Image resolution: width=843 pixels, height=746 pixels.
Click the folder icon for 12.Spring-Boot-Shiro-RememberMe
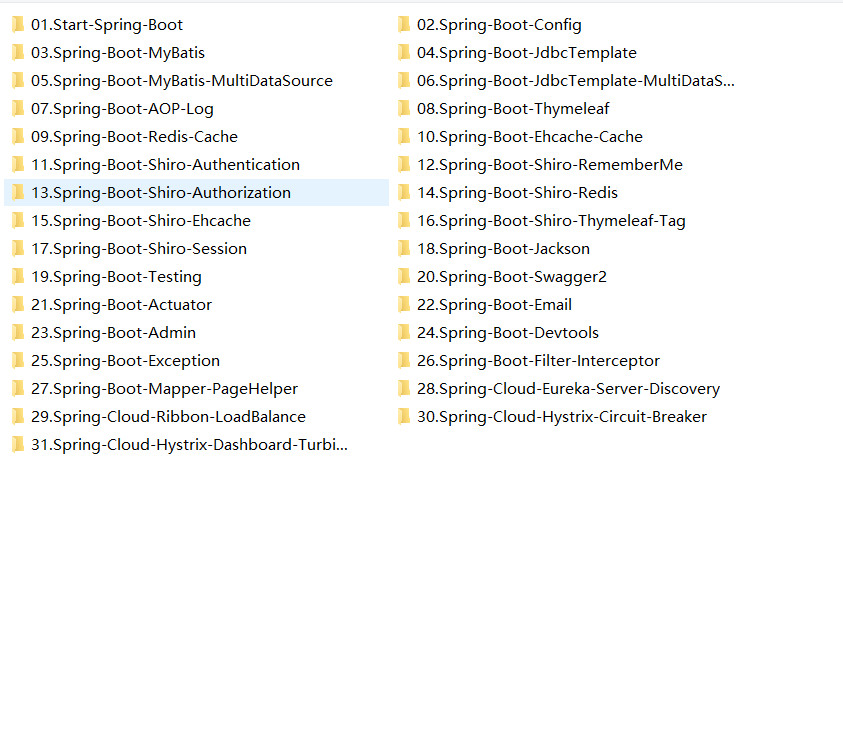[404, 164]
